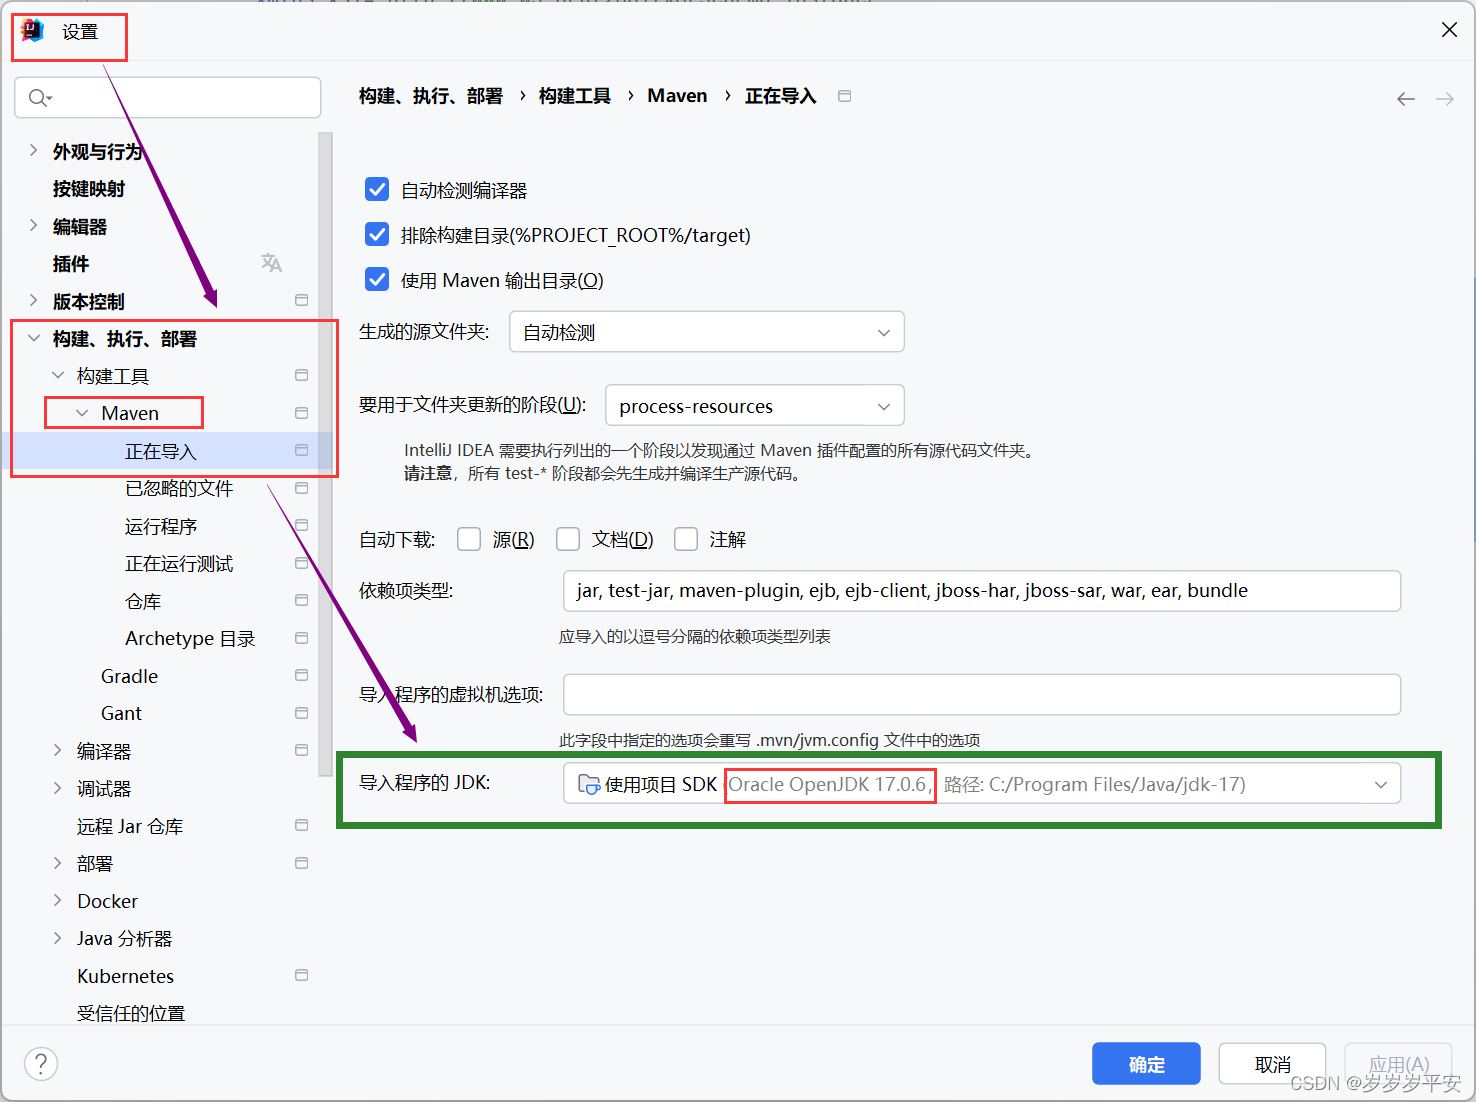
Task: Click the project-level icon next to 编译器
Action: pos(301,750)
